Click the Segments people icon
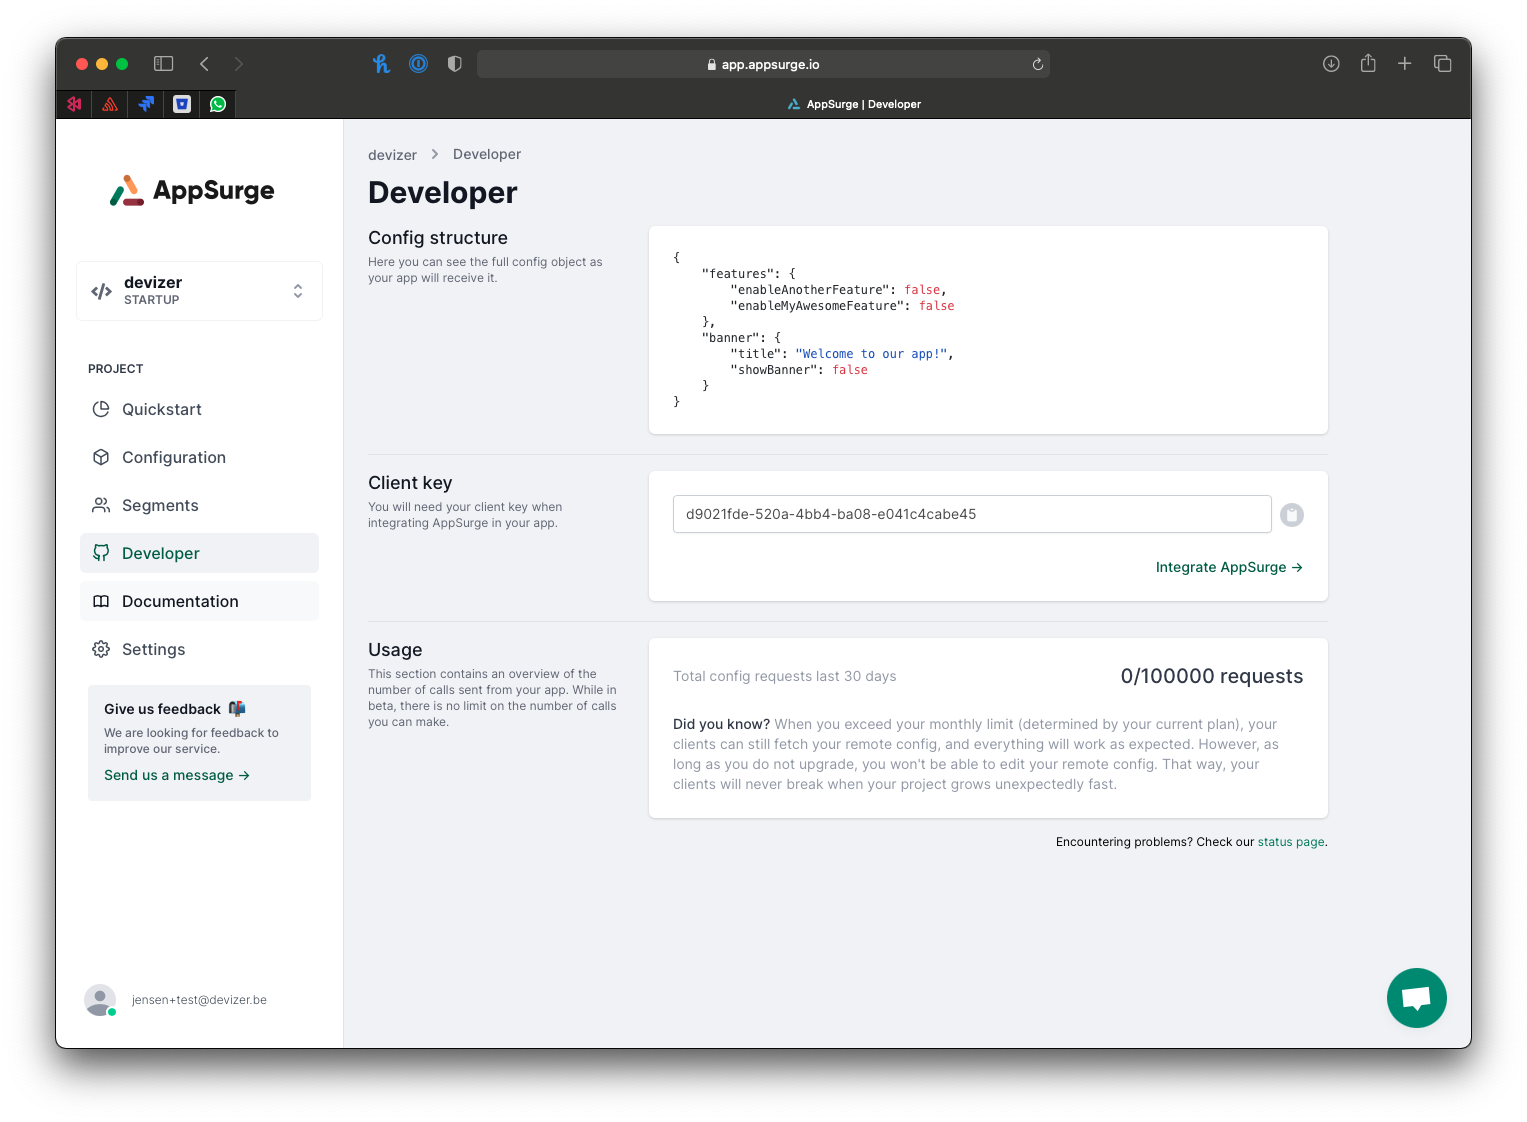Viewport: 1527px width, 1122px height. pyautogui.click(x=101, y=505)
